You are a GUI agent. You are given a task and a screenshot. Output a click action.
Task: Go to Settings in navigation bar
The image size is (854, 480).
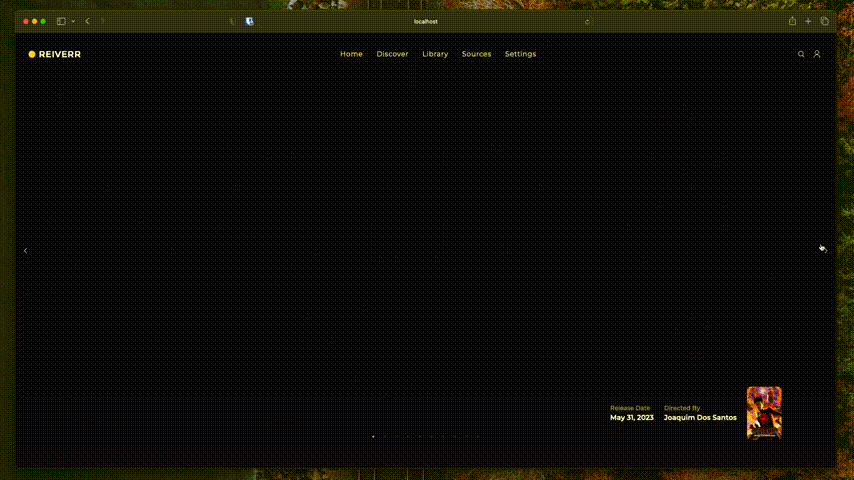point(520,54)
